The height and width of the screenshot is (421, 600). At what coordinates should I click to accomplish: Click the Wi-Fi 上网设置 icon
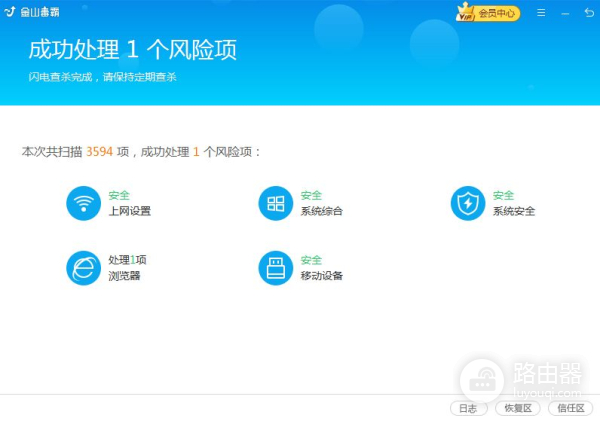tap(83, 203)
